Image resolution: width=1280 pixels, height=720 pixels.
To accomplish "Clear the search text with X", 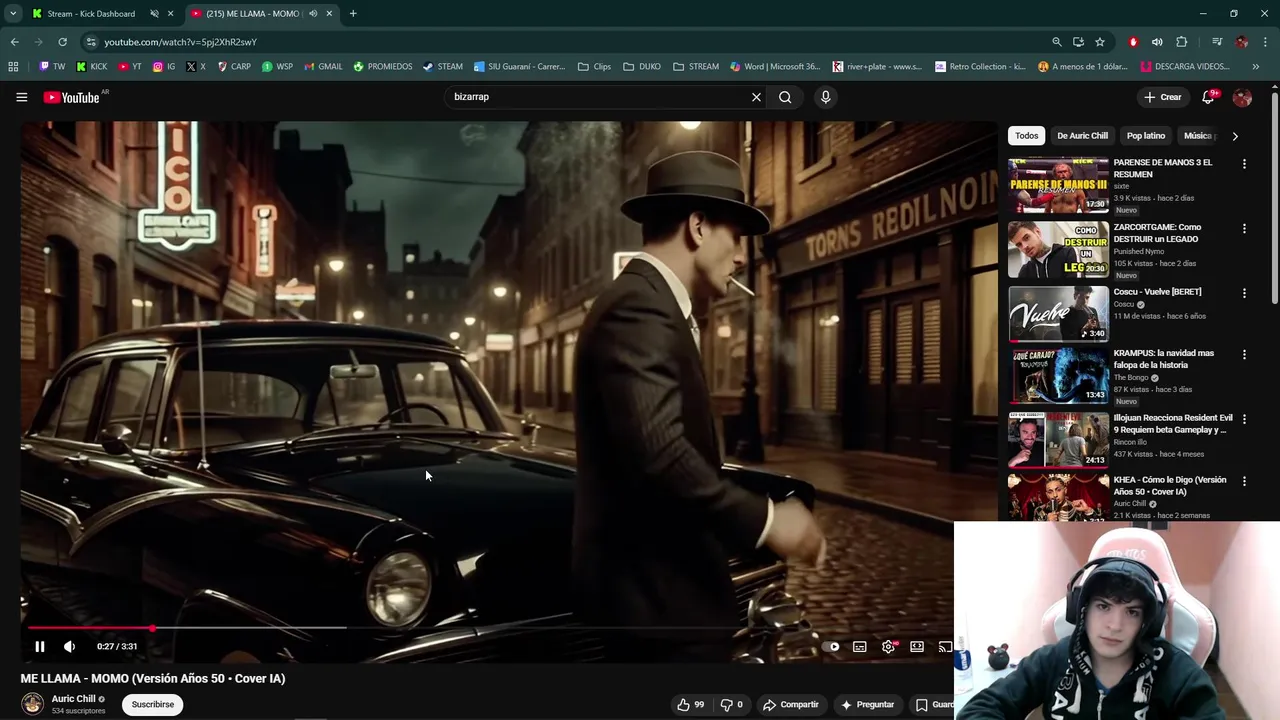I will [x=756, y=97].
